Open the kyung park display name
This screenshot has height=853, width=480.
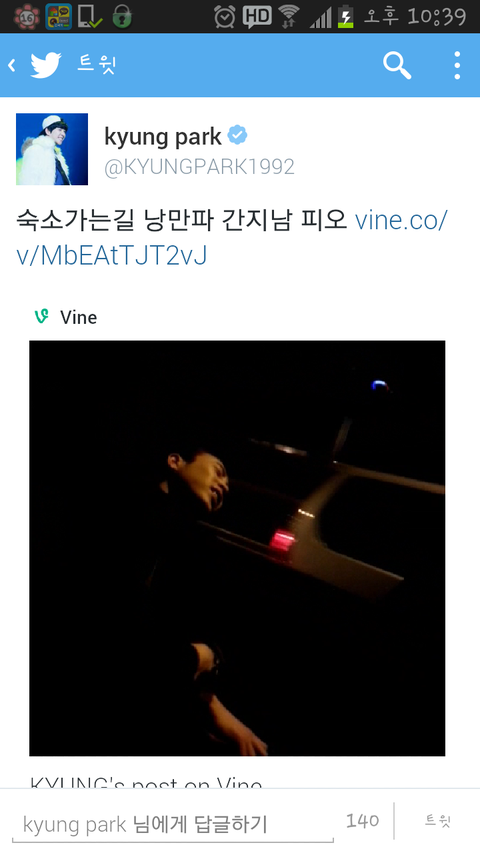click(163, 137)
